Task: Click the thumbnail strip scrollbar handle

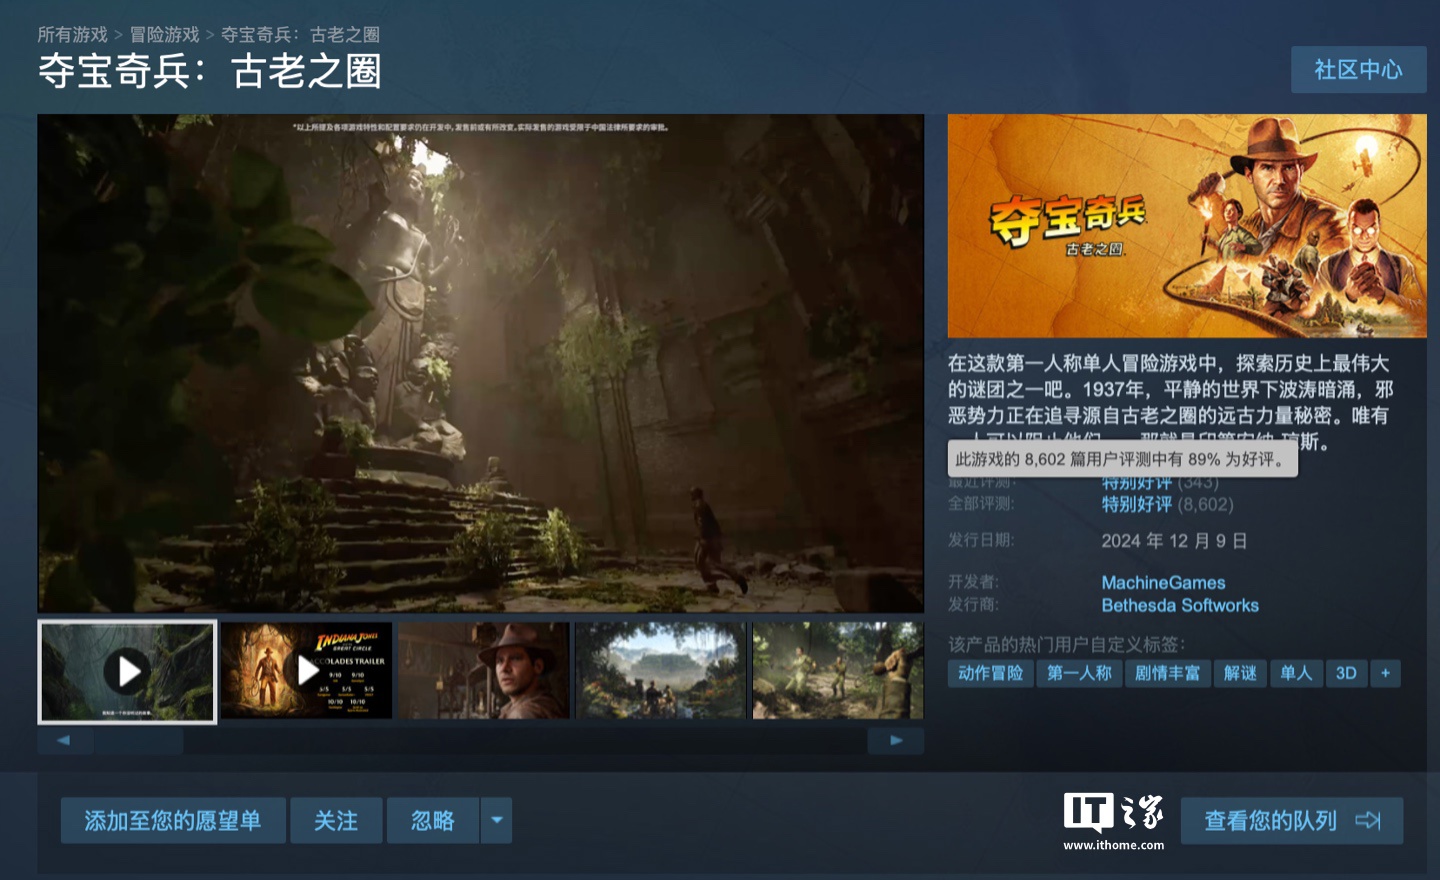Action: (139, 741)
